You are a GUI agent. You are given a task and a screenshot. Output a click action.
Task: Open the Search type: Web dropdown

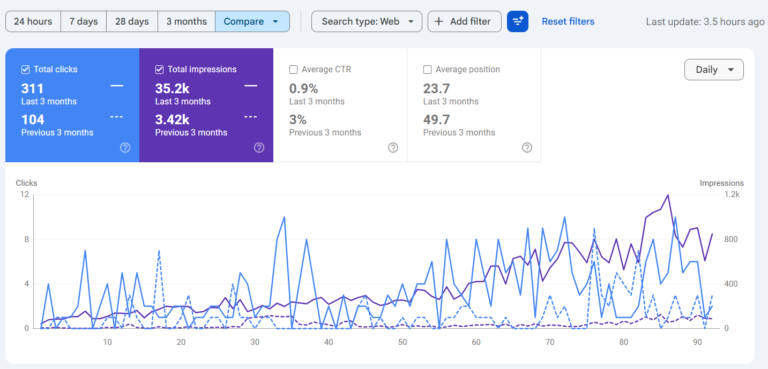(366, 22)
